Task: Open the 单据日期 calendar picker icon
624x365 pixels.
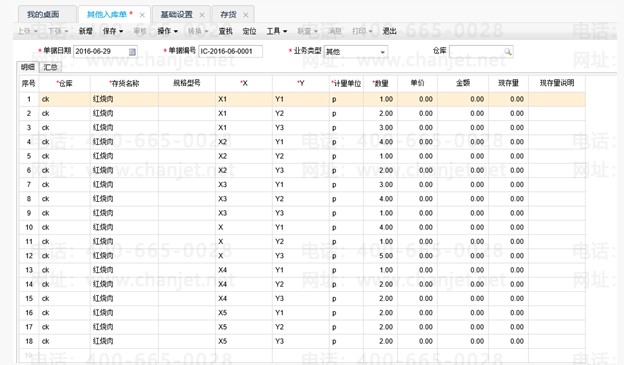Action: tap(132, 52)
